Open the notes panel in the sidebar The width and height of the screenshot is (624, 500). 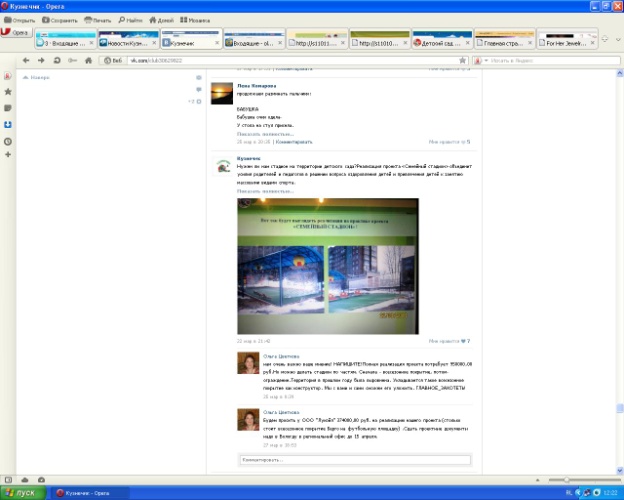click(8, 108)
